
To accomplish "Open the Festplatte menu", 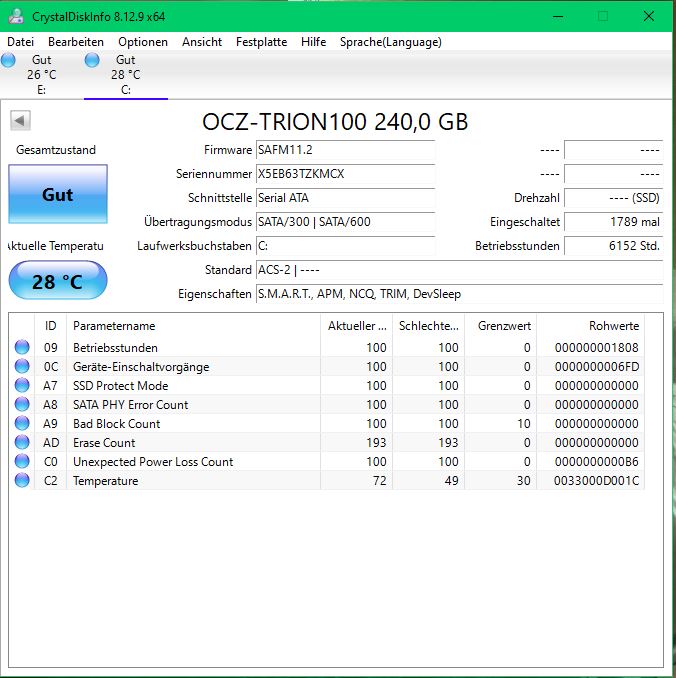I will [261, 42].
